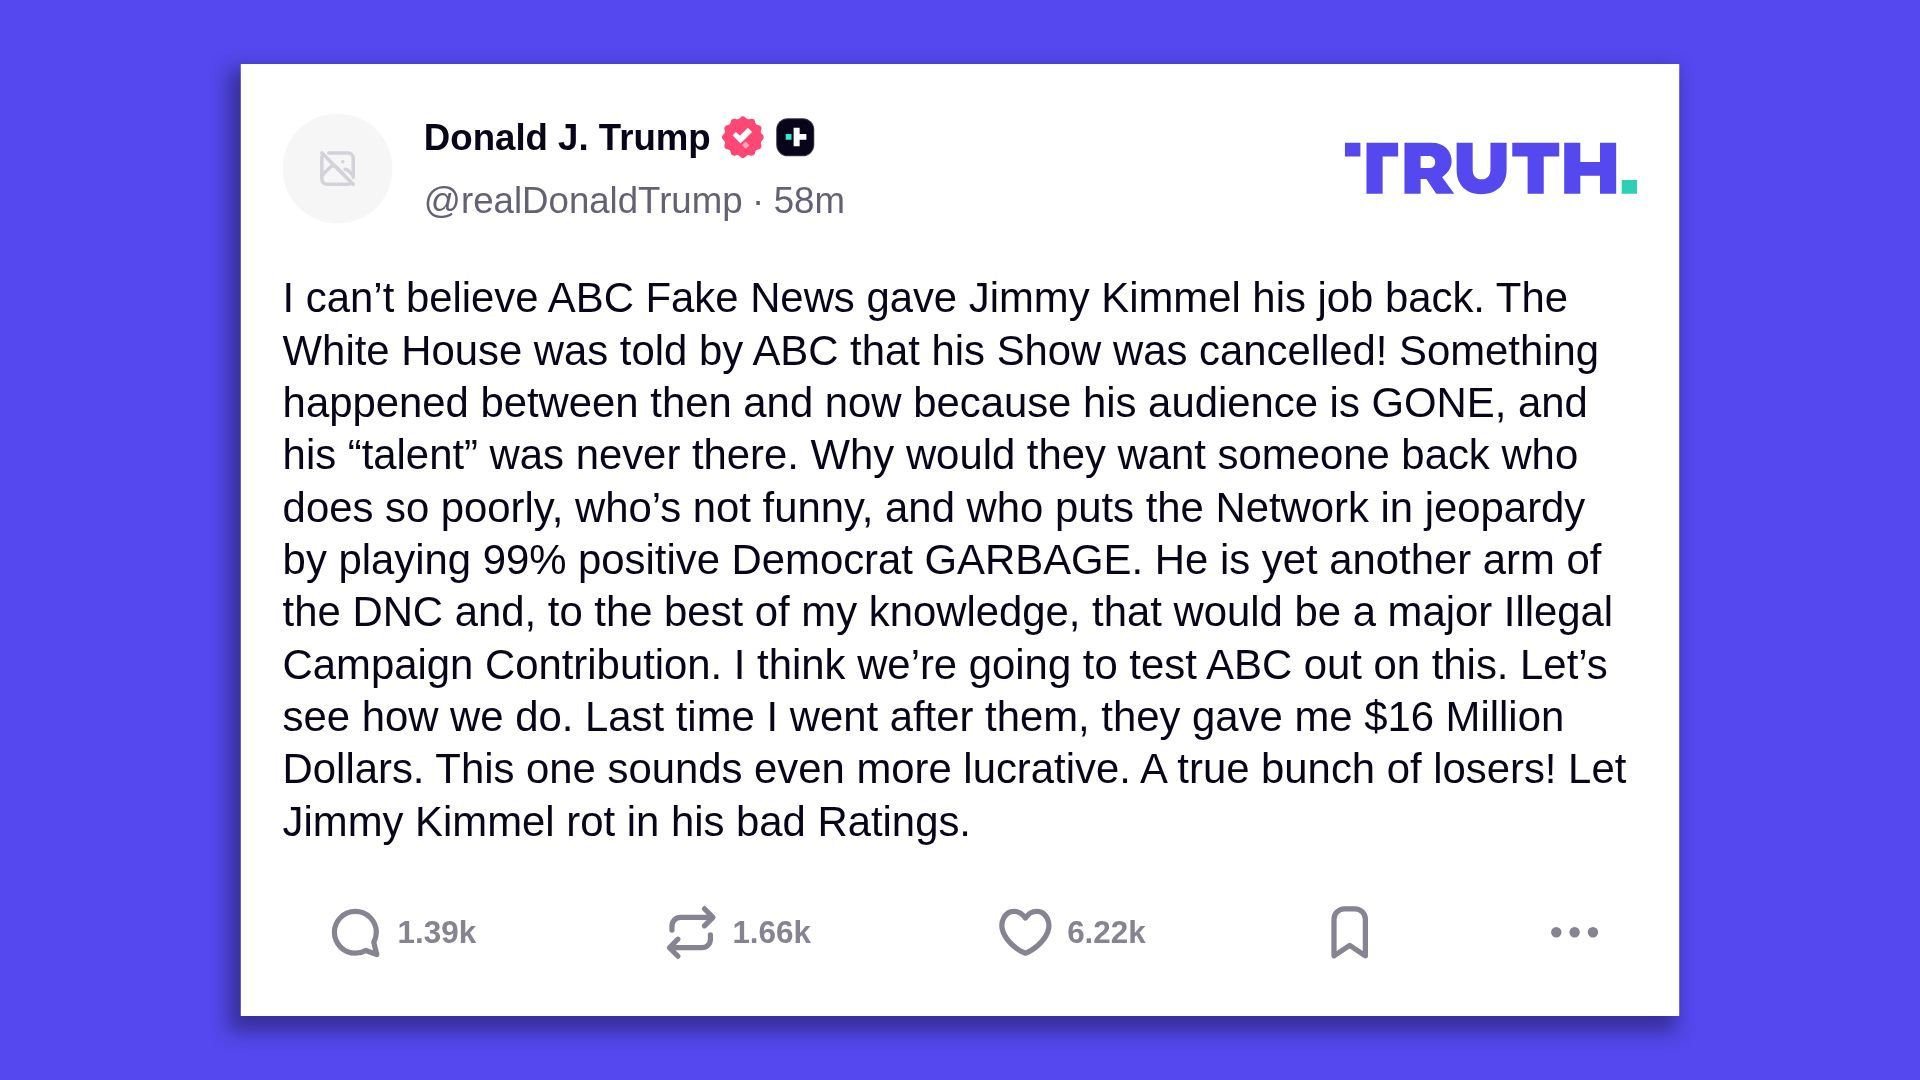Open the three-dot more options menu
Viewport: 1920px width, 1080px height.
(1574, 932)
